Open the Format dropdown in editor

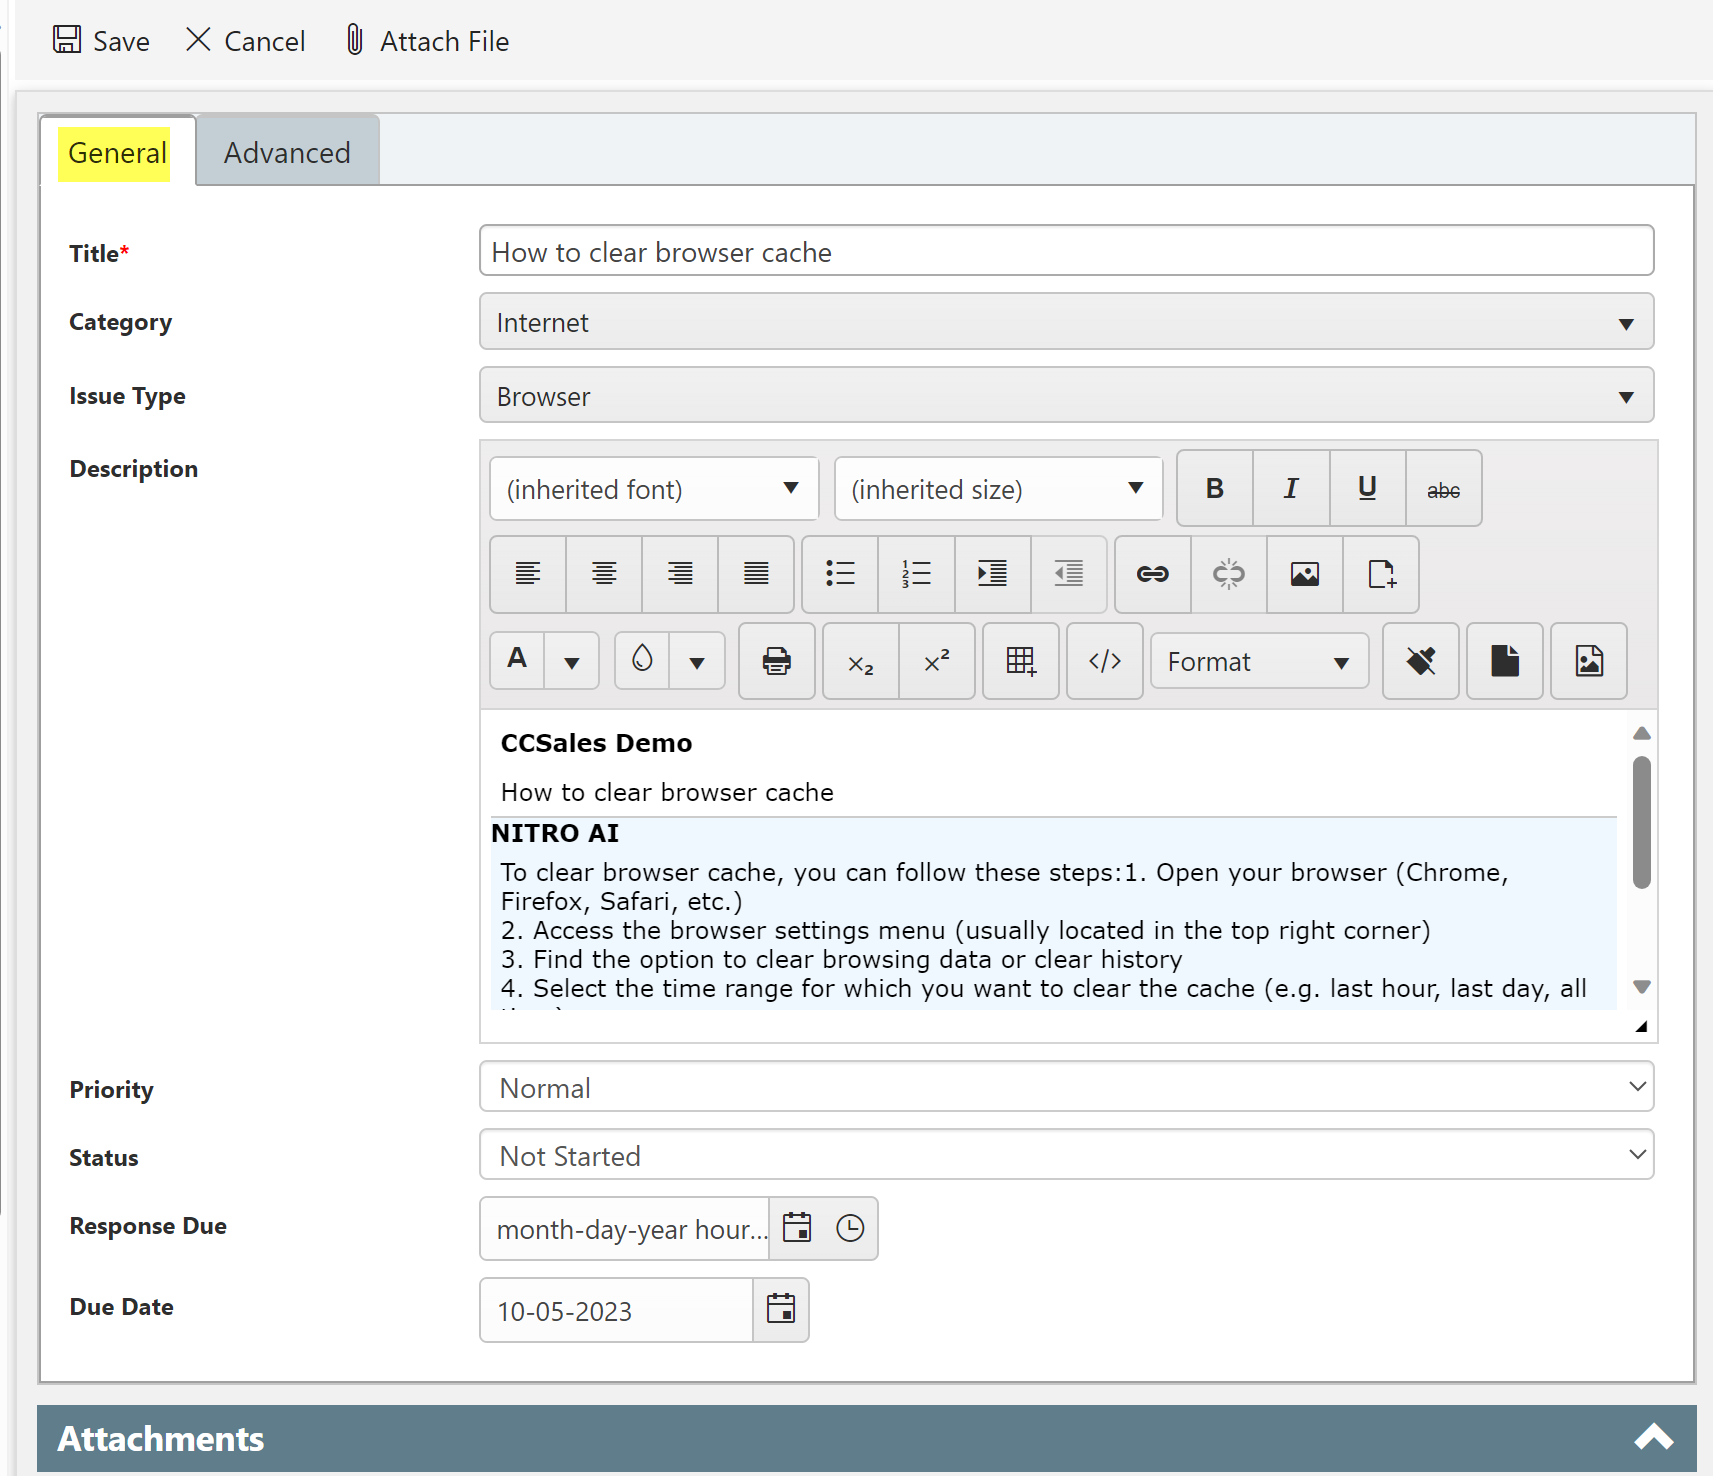tap(1259, 661)
